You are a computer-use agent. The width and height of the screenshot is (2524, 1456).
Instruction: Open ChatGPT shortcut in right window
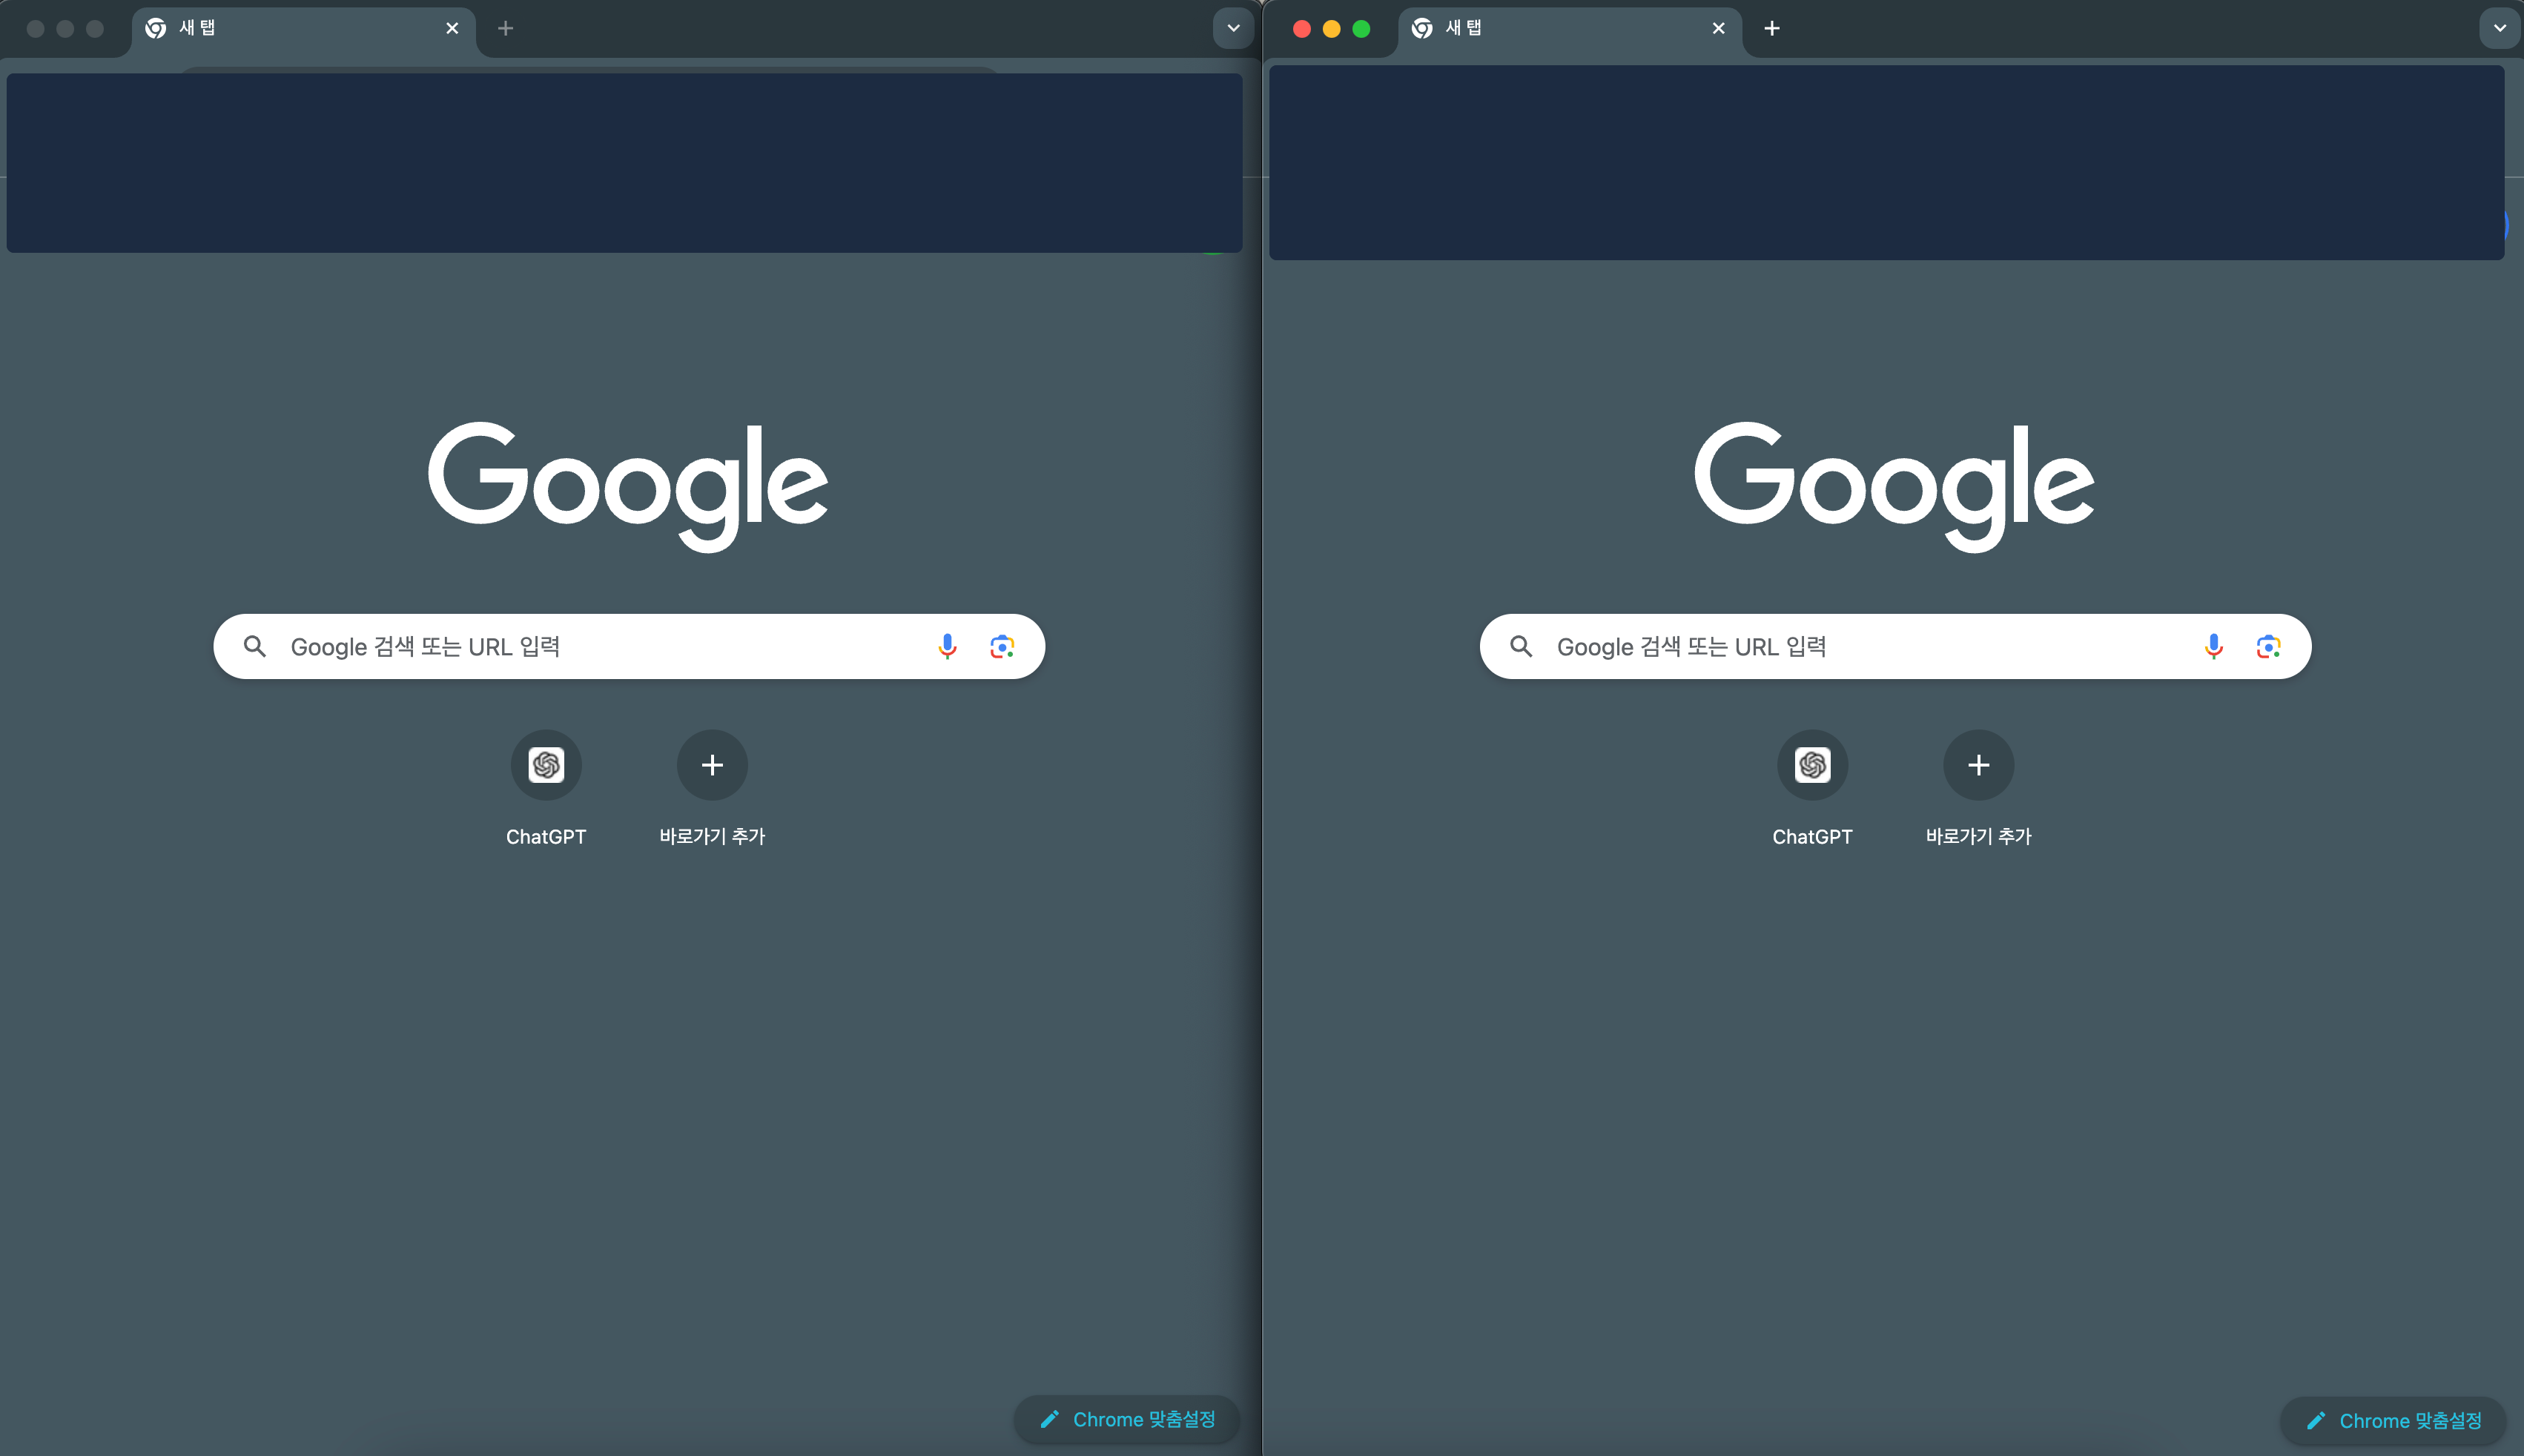tap(1812, 766)
